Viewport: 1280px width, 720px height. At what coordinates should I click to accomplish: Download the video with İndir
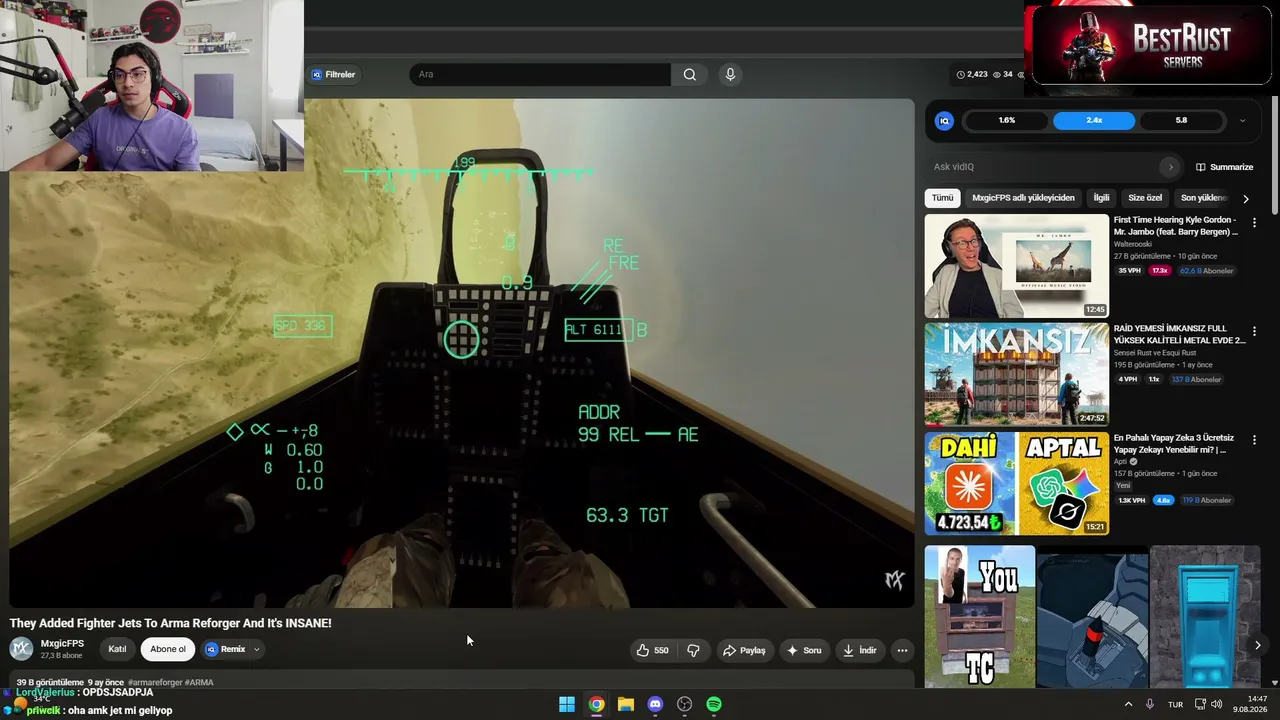click(x=860, y=650)
